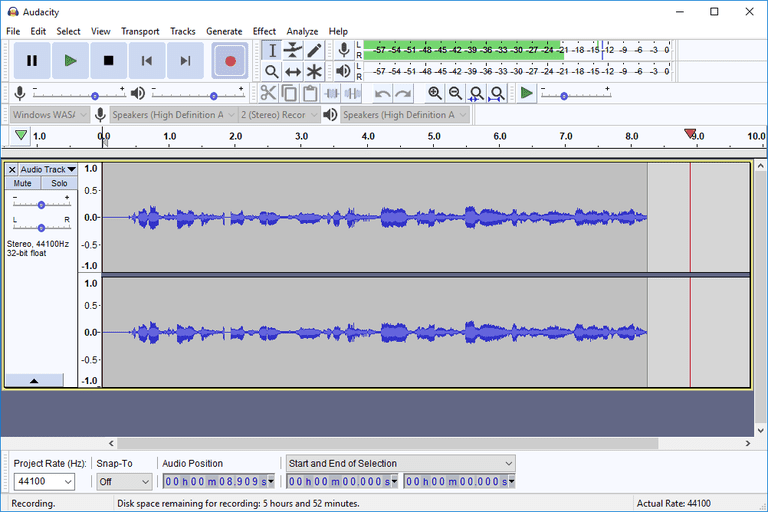Image resolution: width=768 pixels, height=512 pixels.
Task: Click the Undo arrow
Action: pyautogui.click(x=382, y=93)
